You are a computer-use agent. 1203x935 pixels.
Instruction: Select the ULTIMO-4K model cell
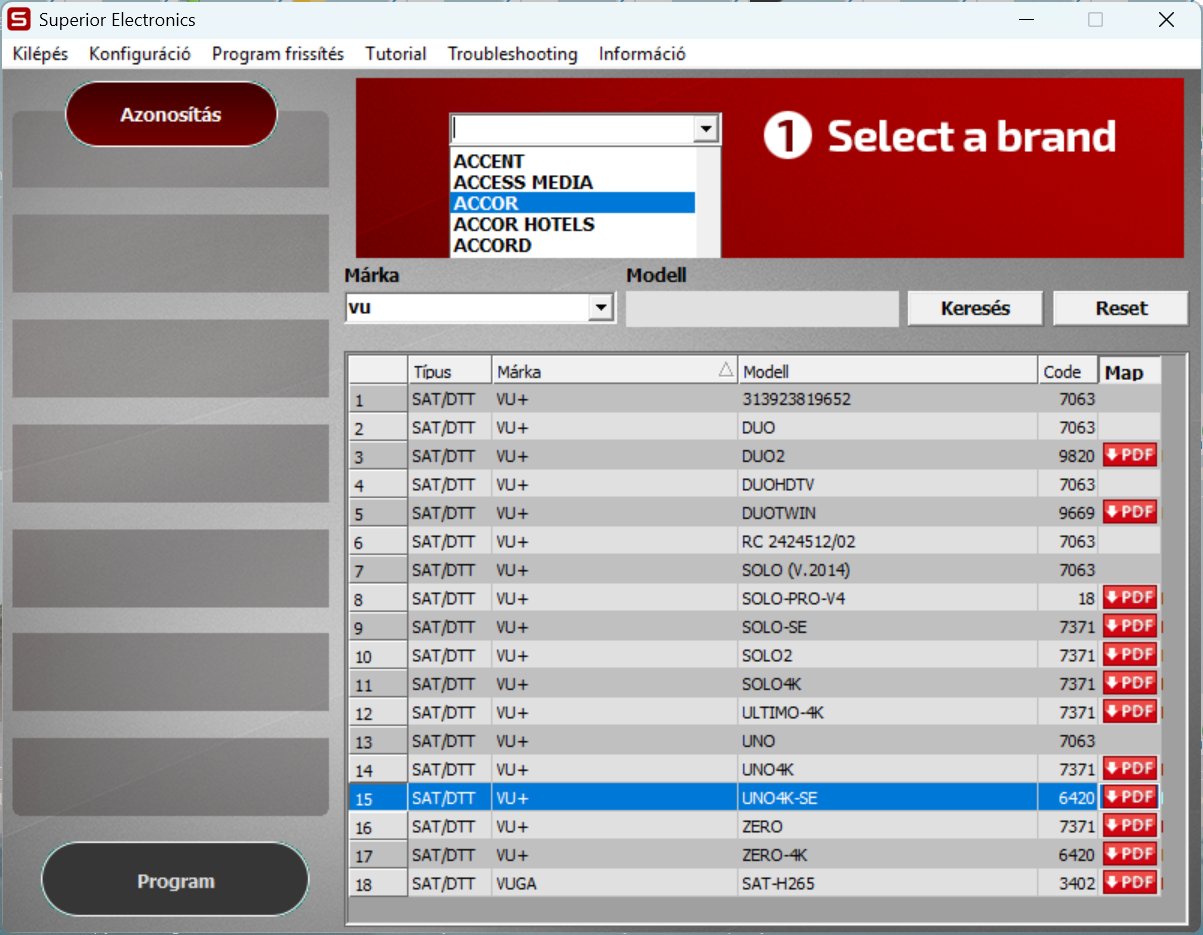(888, 712)
